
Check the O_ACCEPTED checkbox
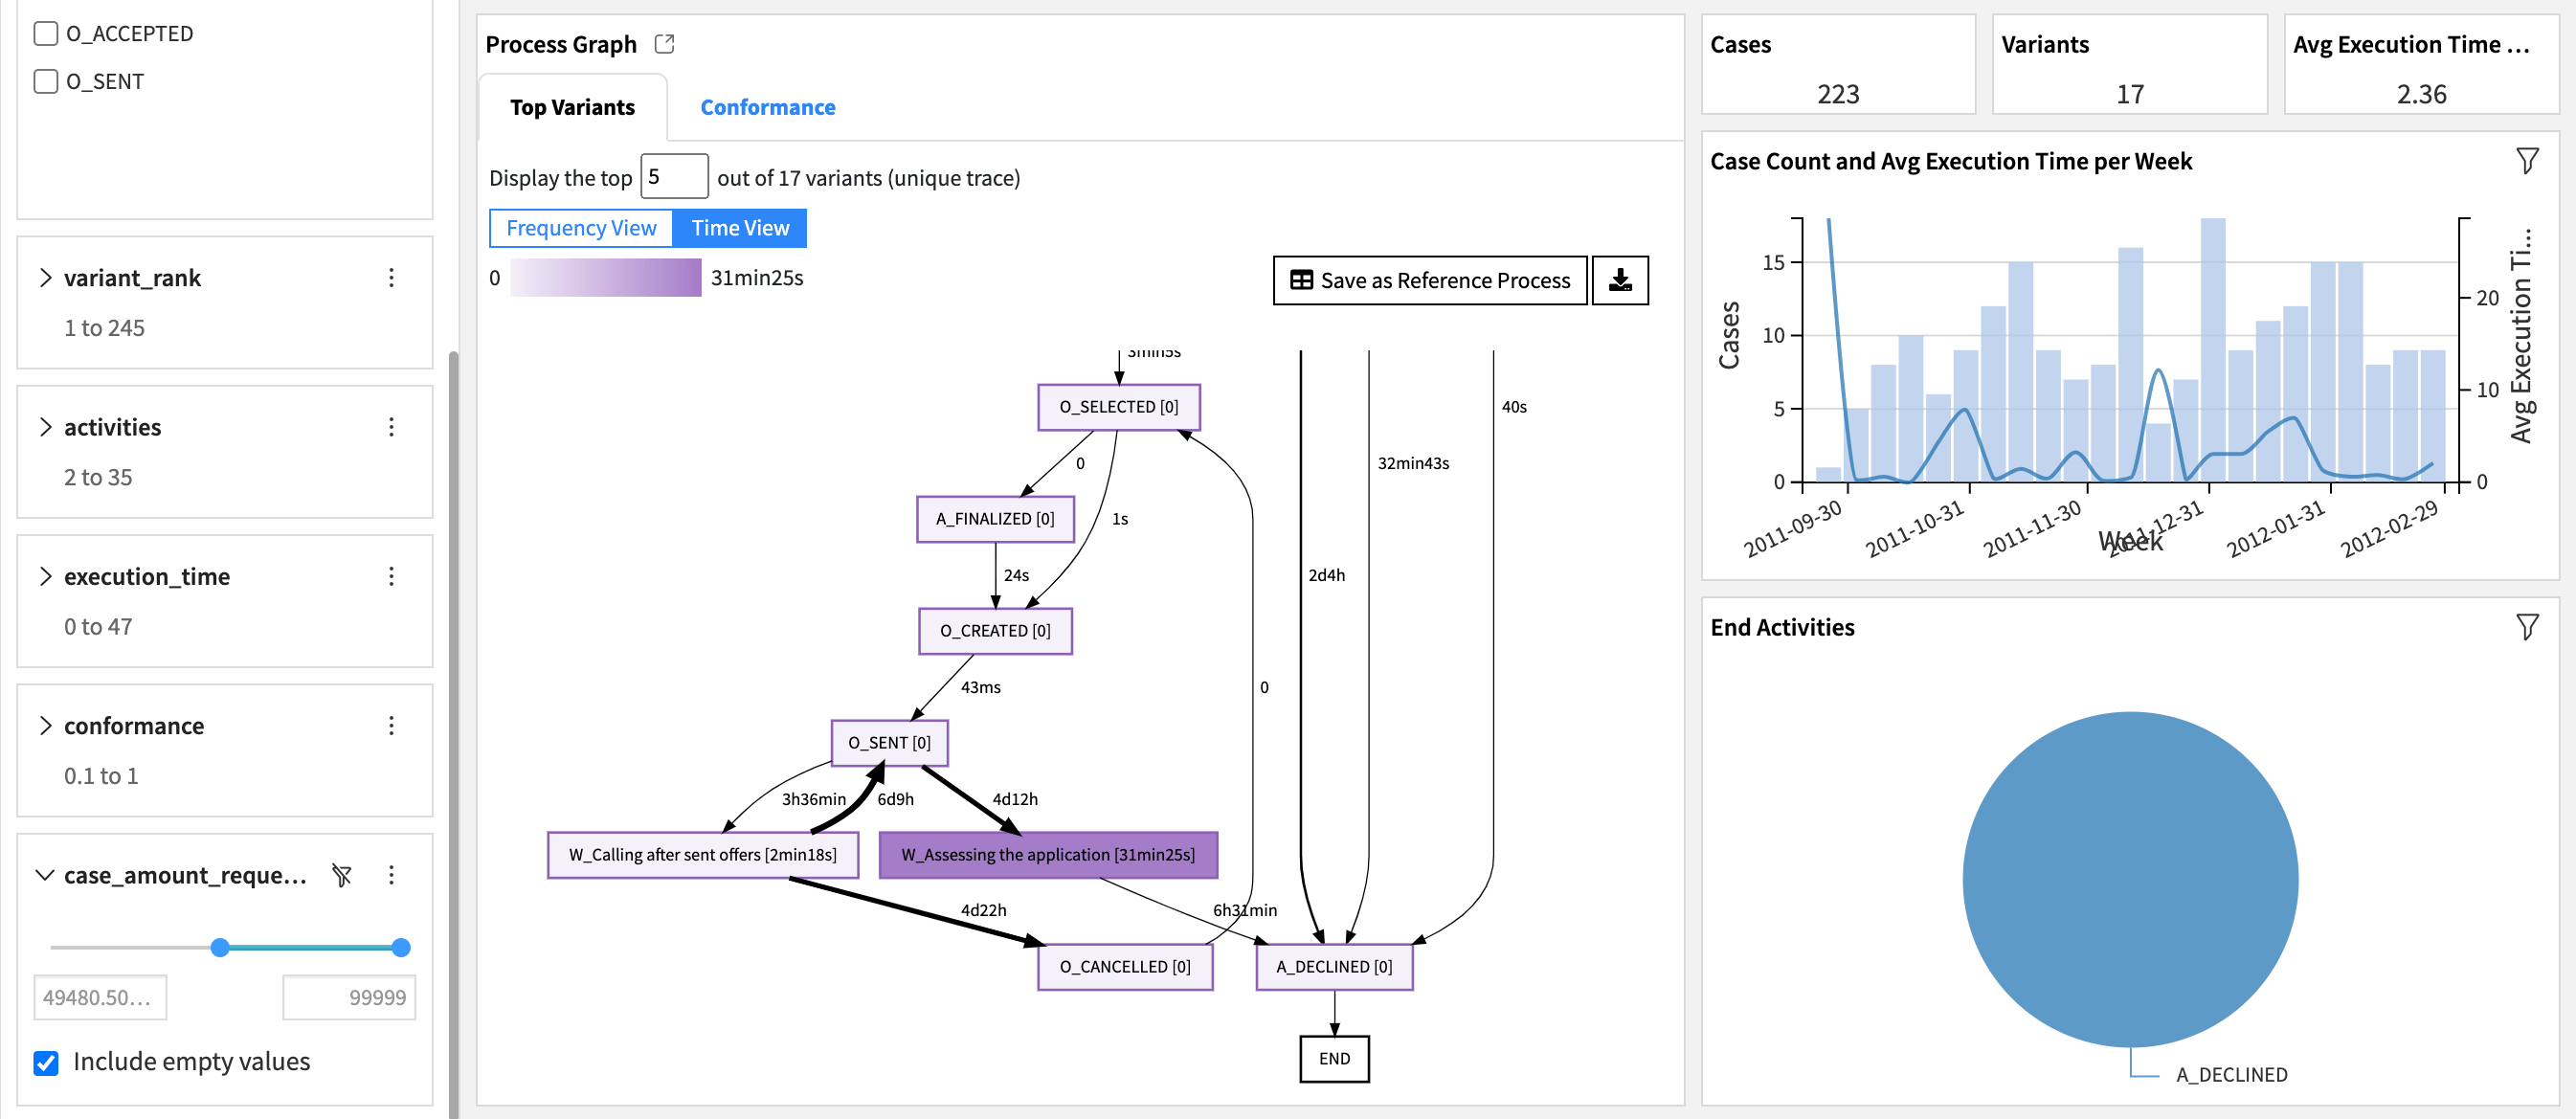tap(44, 32)
